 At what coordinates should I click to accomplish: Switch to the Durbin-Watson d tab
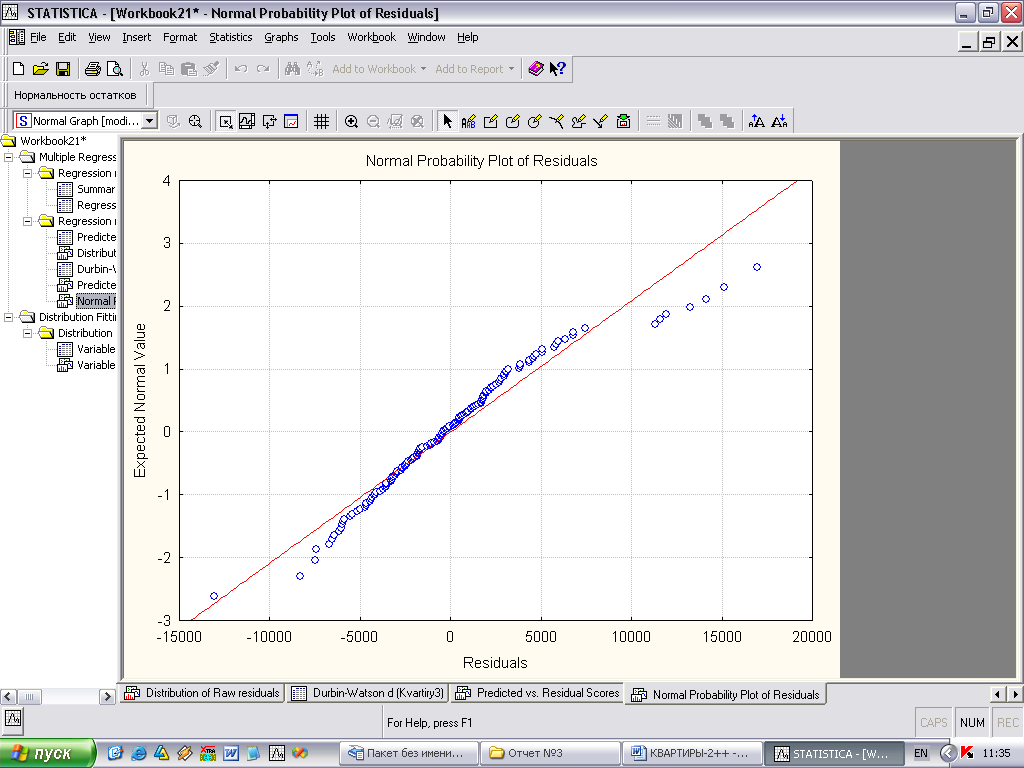(367, 693)
